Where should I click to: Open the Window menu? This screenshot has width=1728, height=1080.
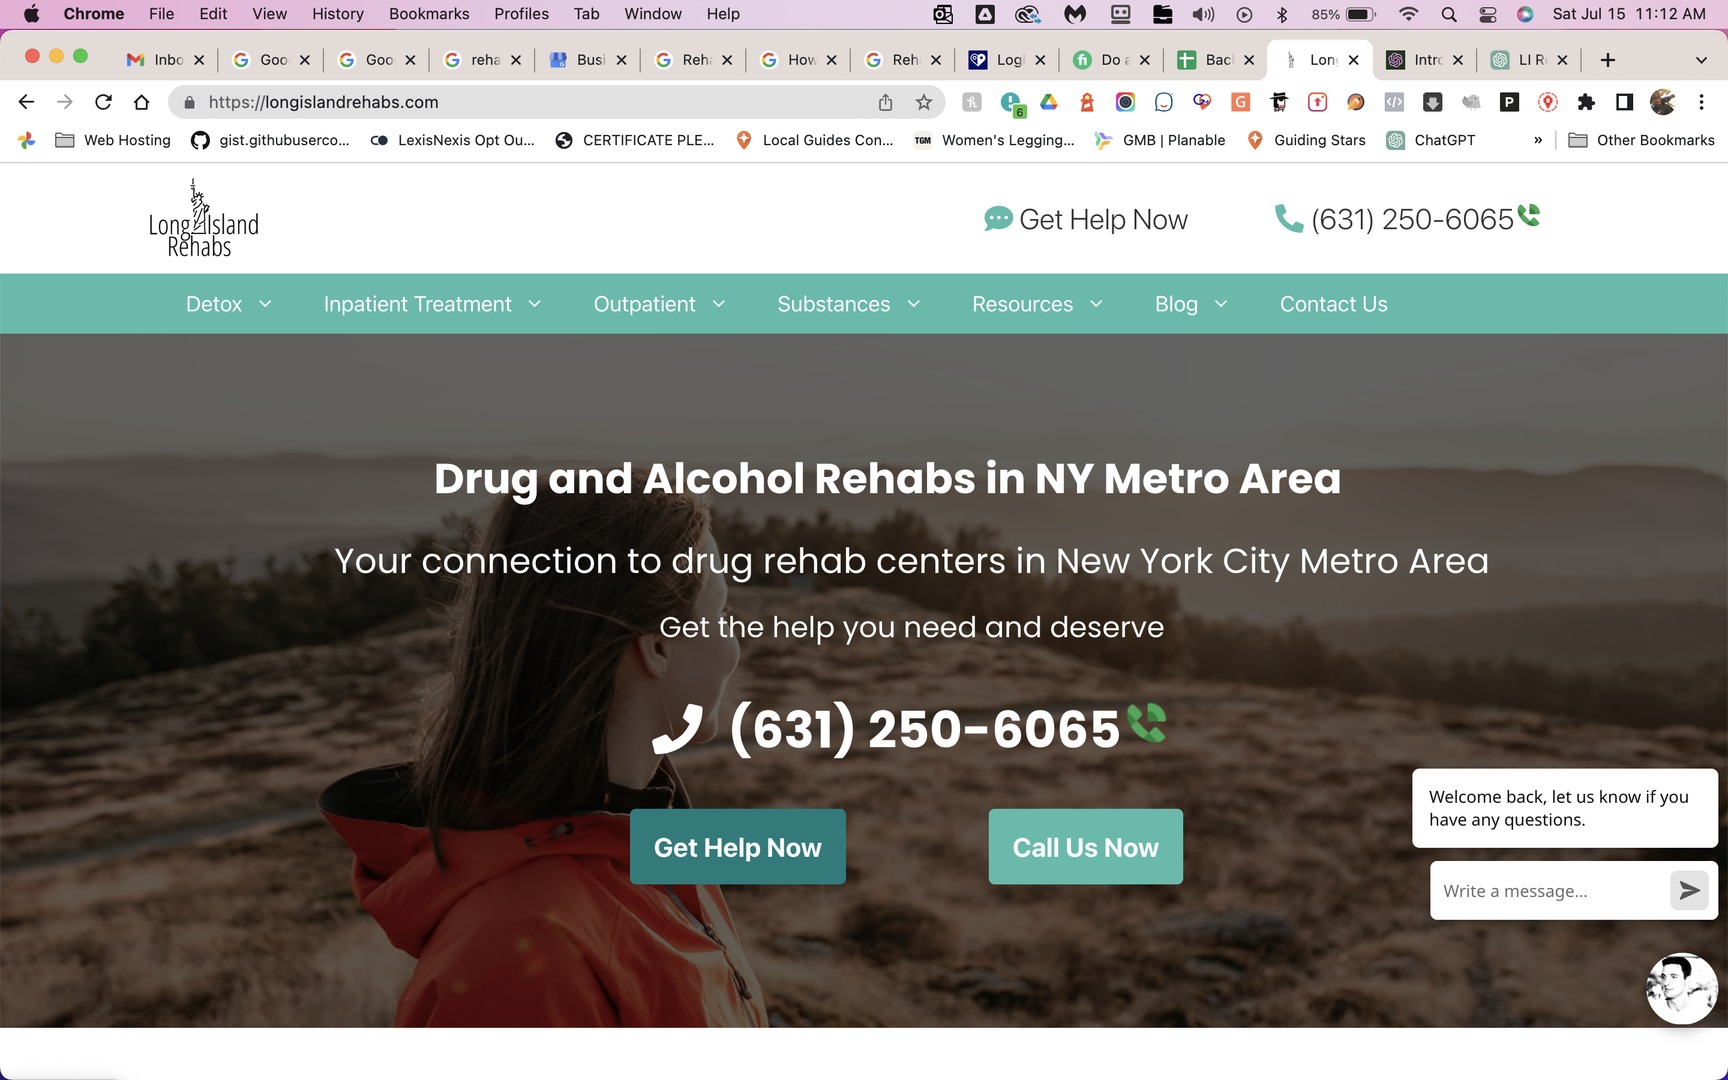pyautogui.click(x=653, y=14)
